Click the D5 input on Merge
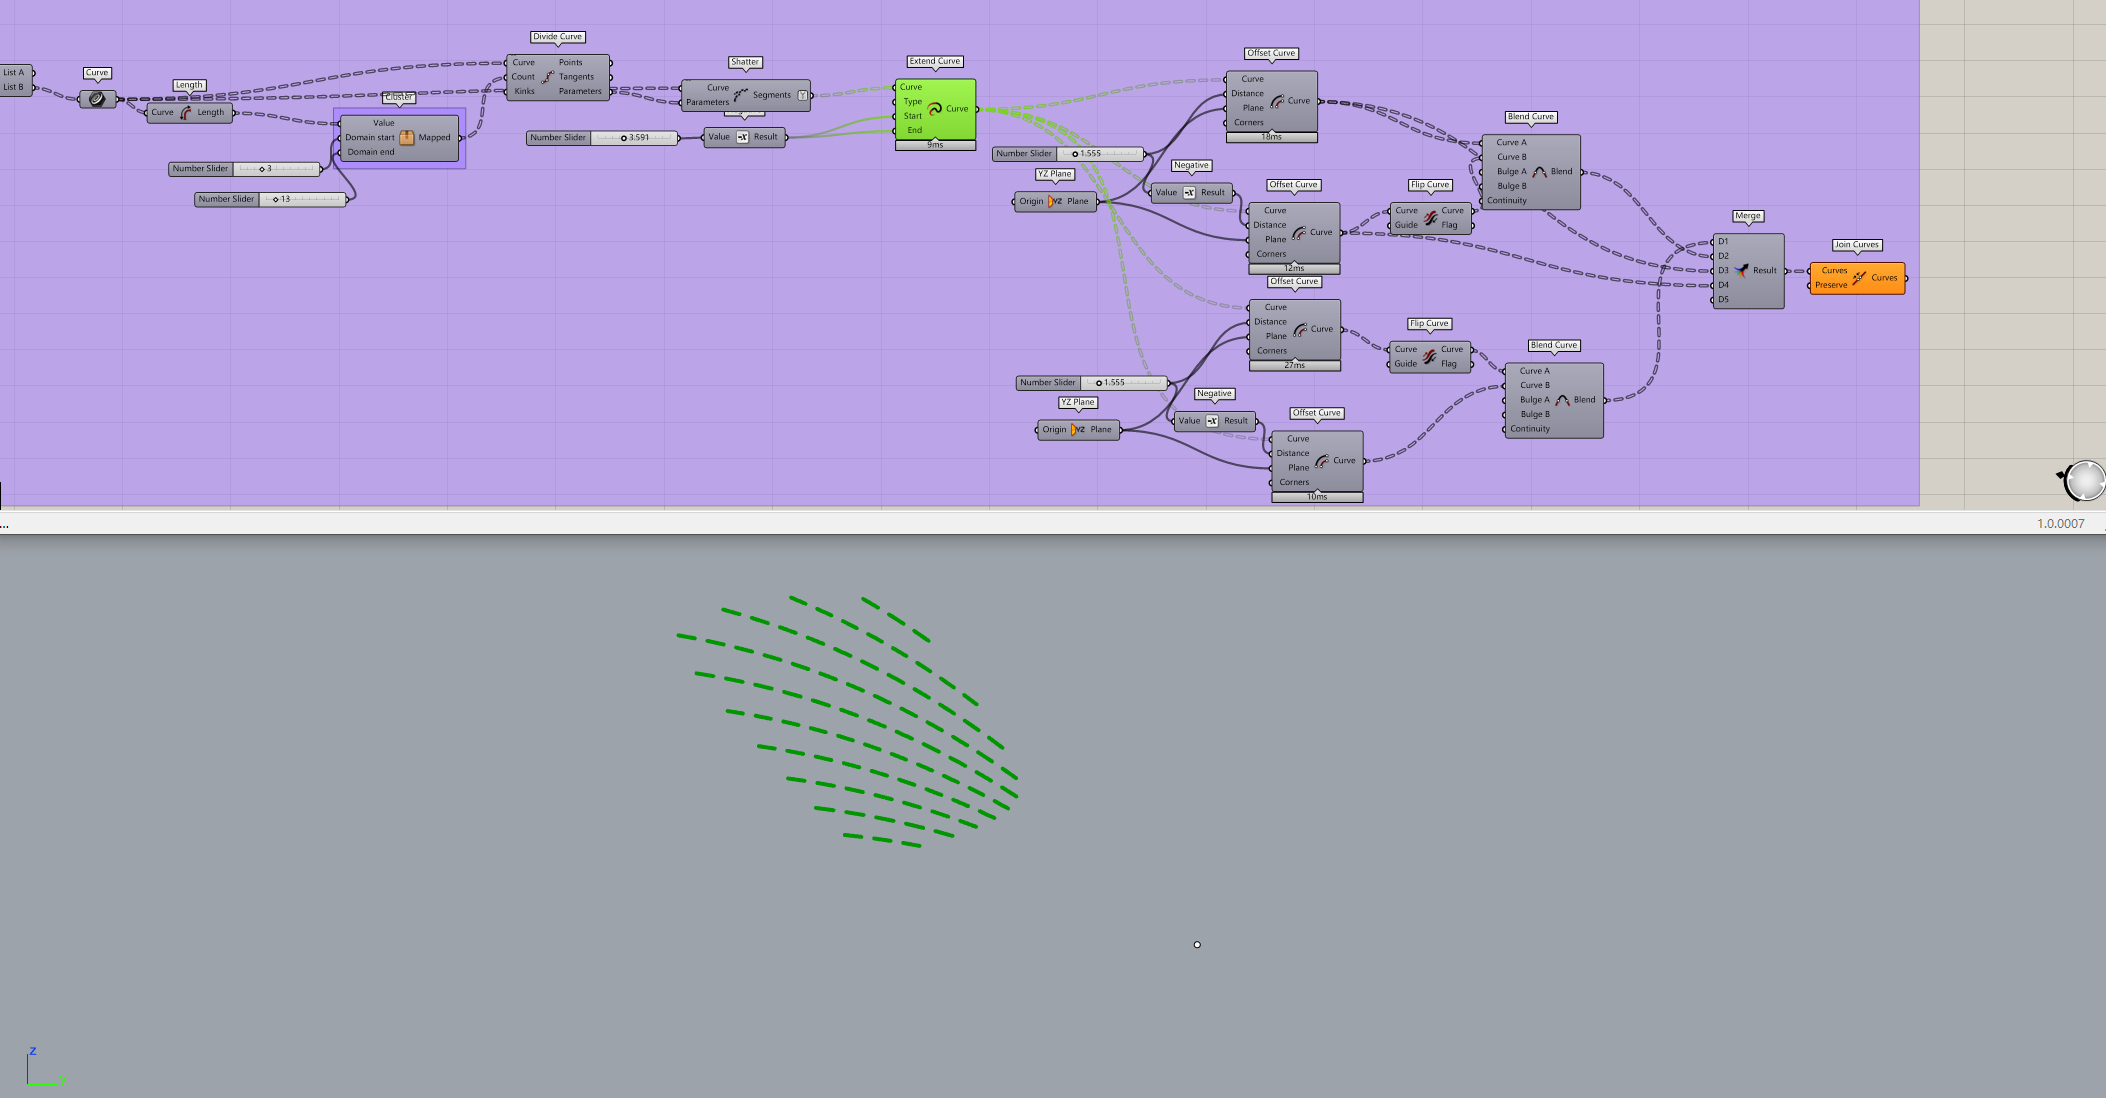Image resolution: width=2106 pixels, height=1098 pixels. point(1723,299)
